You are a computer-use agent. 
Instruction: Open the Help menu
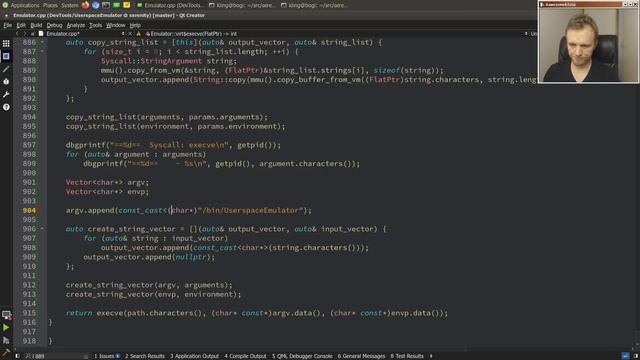click(x=135, y=25)
